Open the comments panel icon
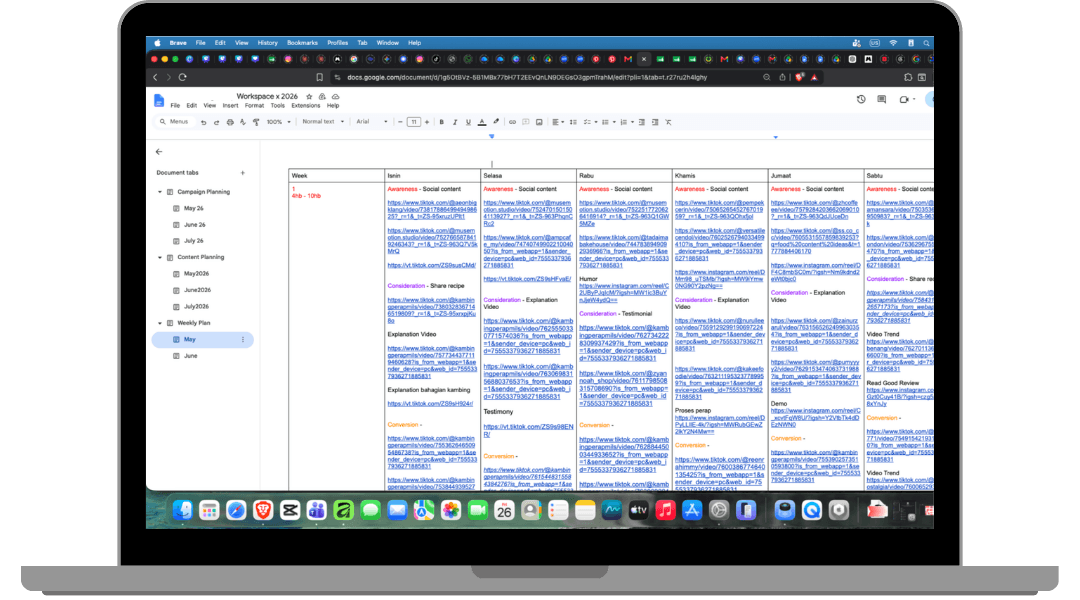The width and height of the screenshot is (1080, 600). (882, 99)
